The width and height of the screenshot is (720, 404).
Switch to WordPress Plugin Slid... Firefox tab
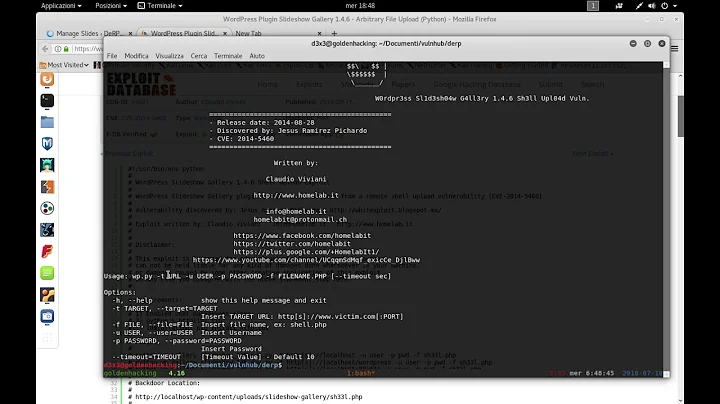tap(183, 34)
